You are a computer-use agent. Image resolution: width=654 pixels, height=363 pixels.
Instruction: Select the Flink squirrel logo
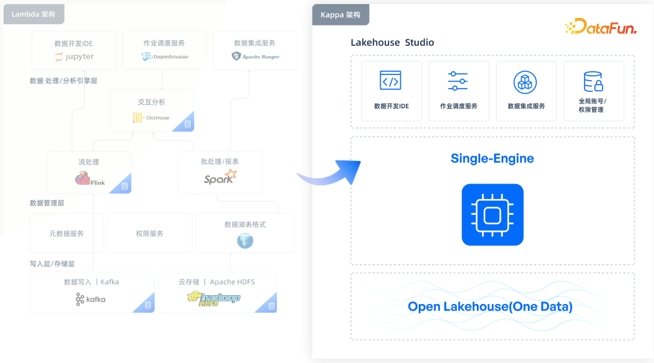(90, 179)
